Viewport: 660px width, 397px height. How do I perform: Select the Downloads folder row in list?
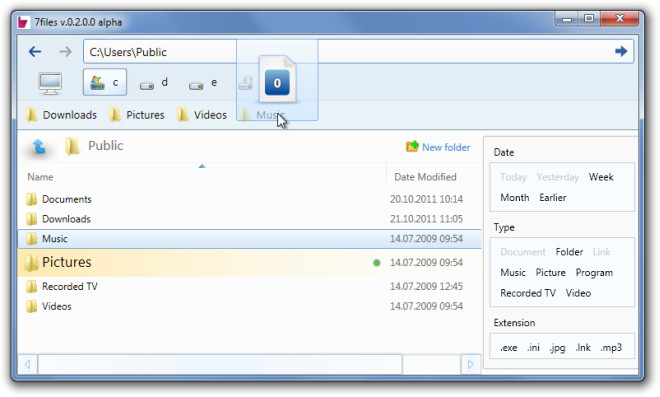[x=250, y=219]
